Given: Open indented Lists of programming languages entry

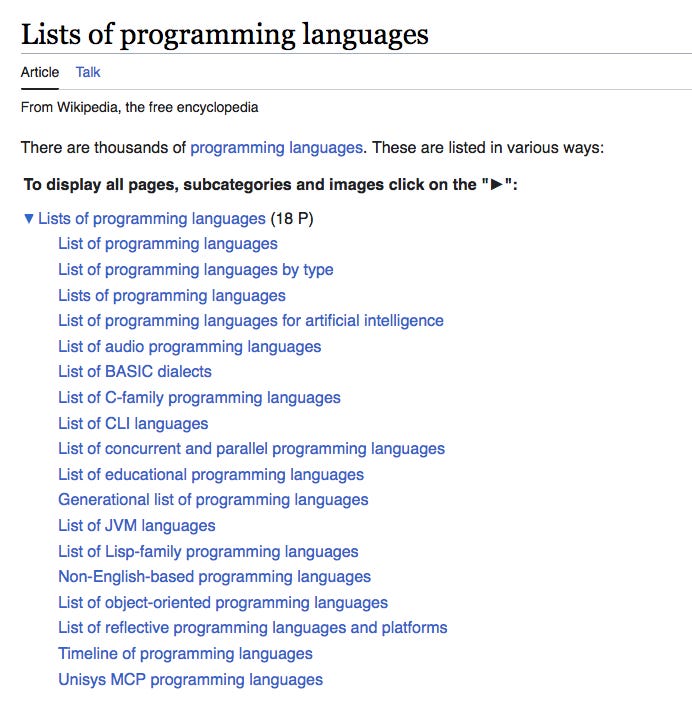Looking at the screenshot, I should tap(172, 295).
